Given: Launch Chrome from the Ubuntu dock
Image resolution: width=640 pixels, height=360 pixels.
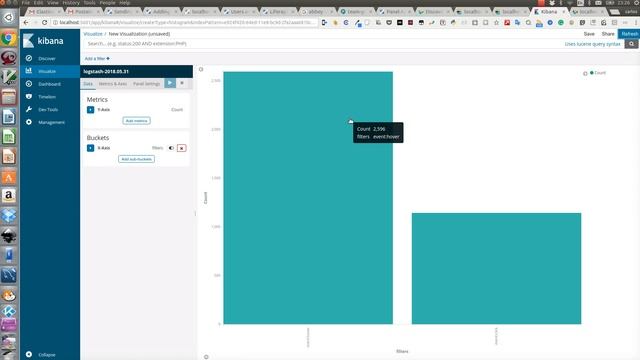Looking at the screenshot, I should coord(9,38).
